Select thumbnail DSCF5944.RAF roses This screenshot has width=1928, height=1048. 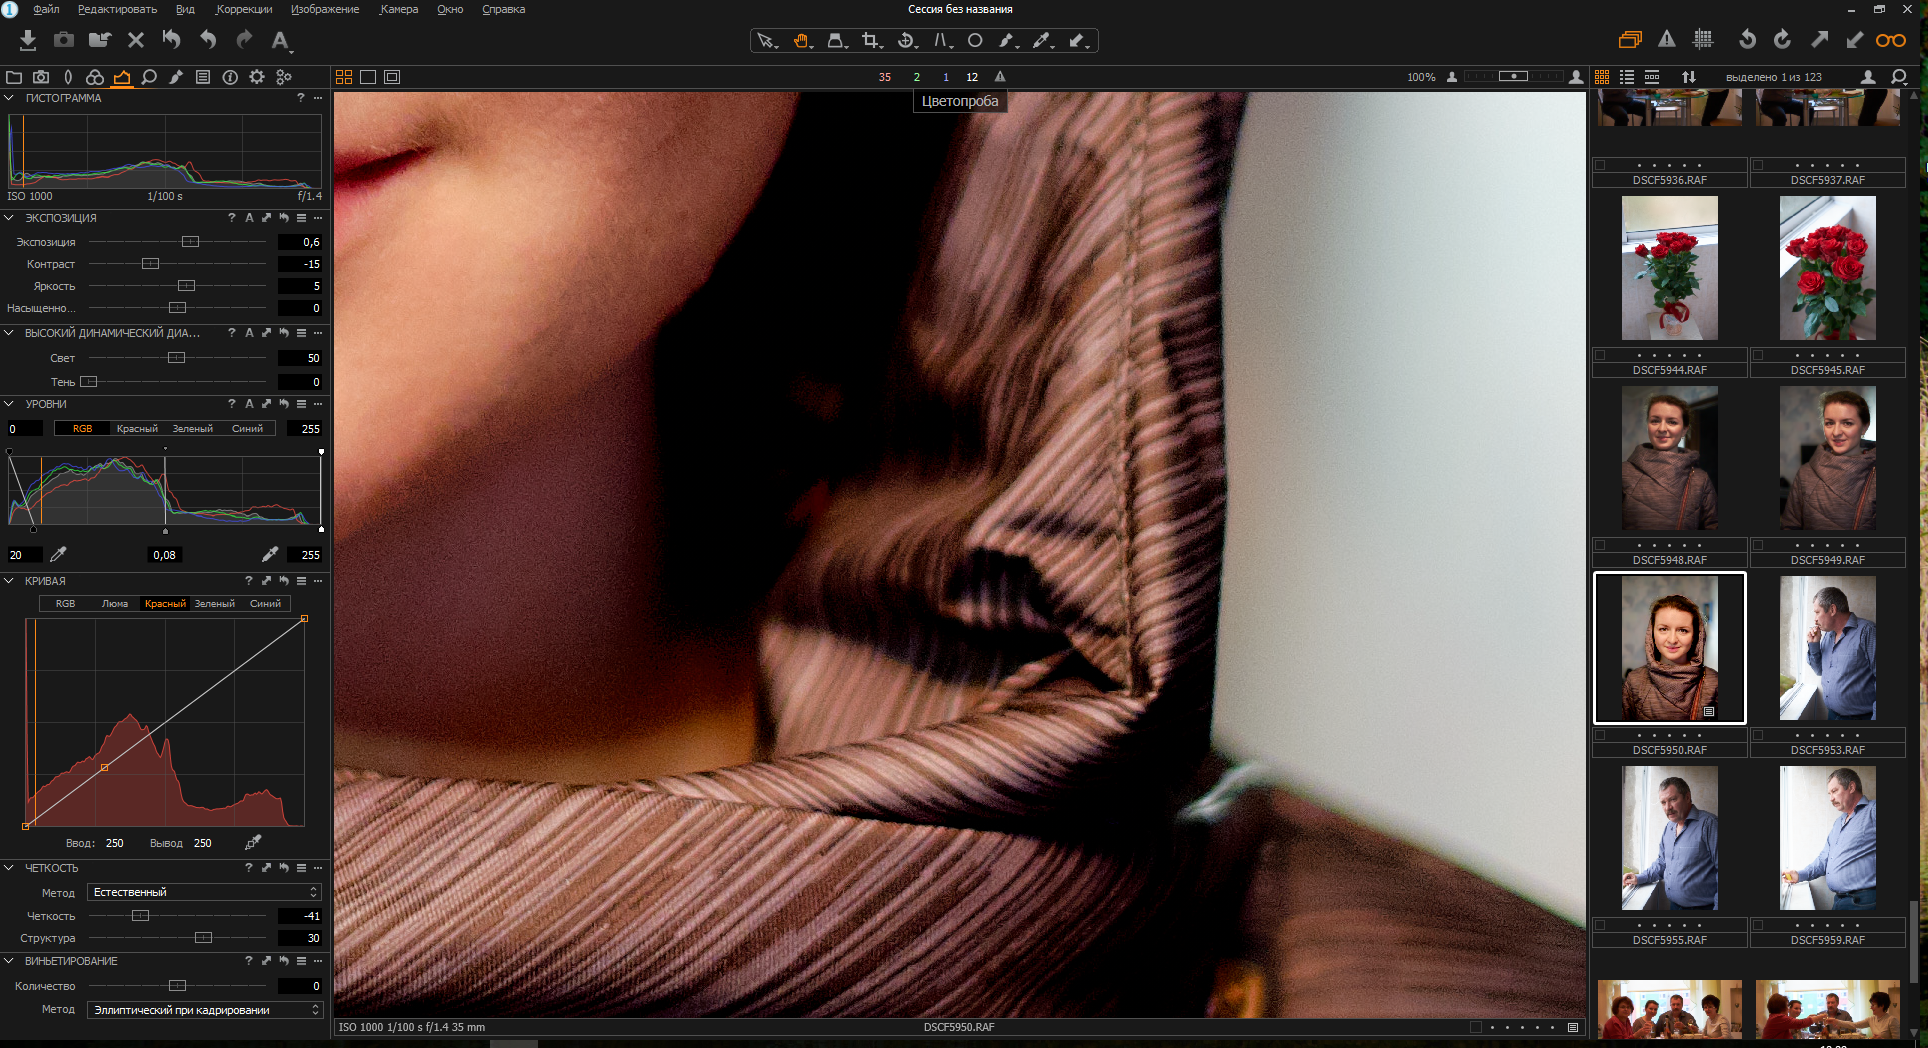coord(1669,268)
